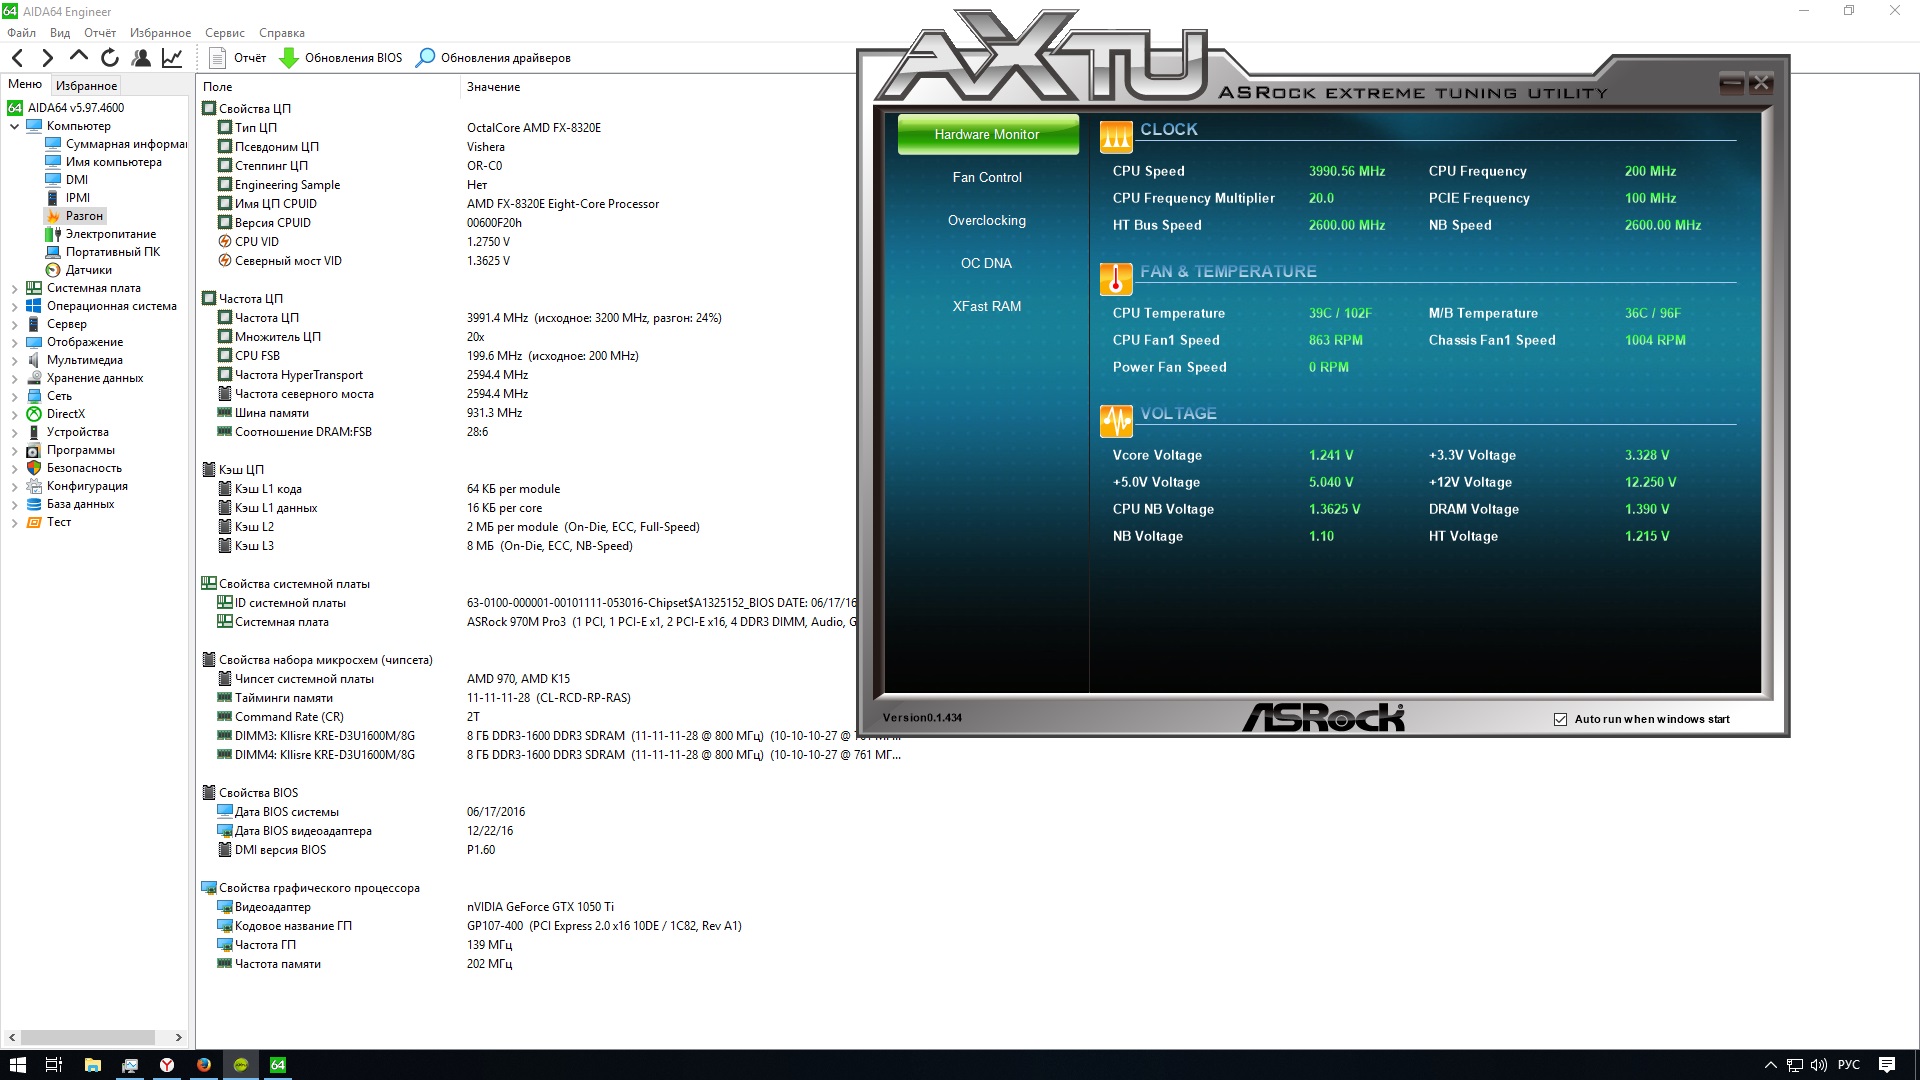
Task: Click Обновления драйверов toolbar button
Action: 494,58
